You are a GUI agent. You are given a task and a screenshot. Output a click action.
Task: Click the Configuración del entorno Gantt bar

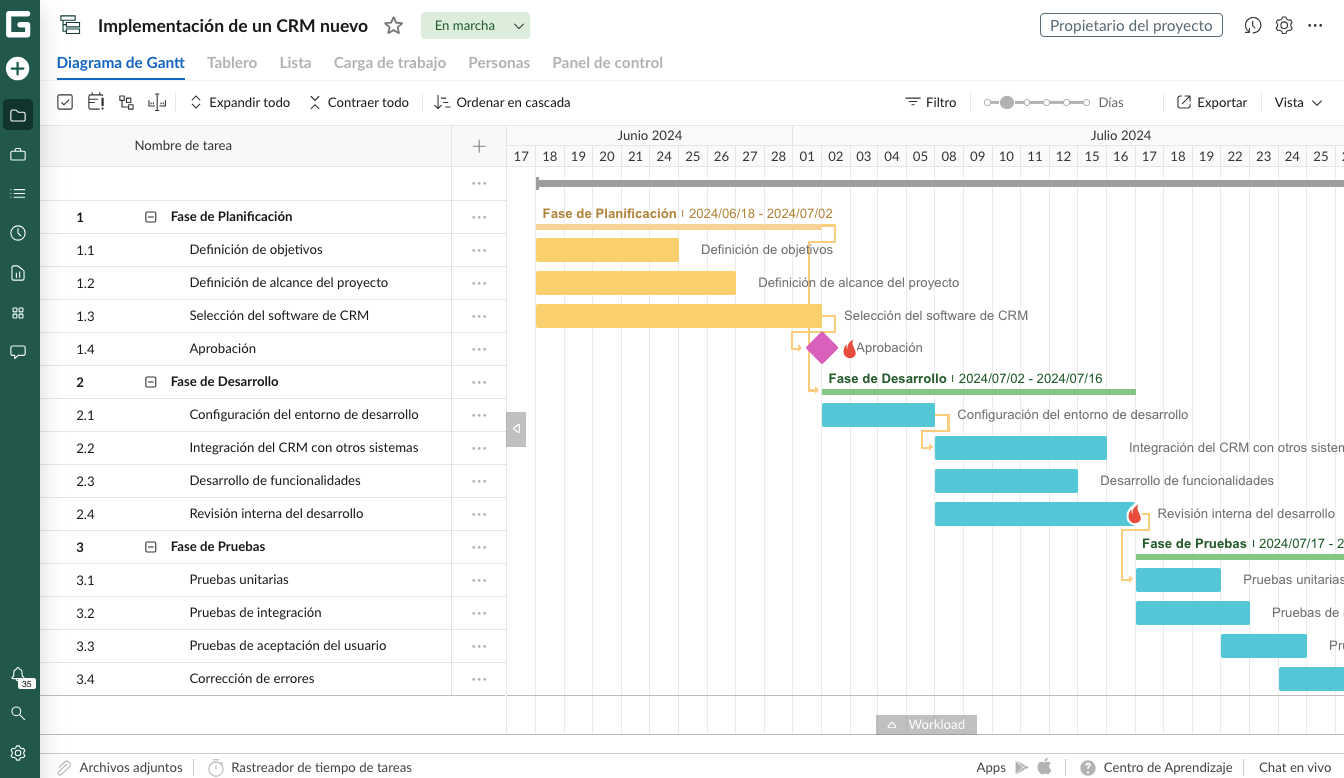pyautogui.click(x=878, y=415)
